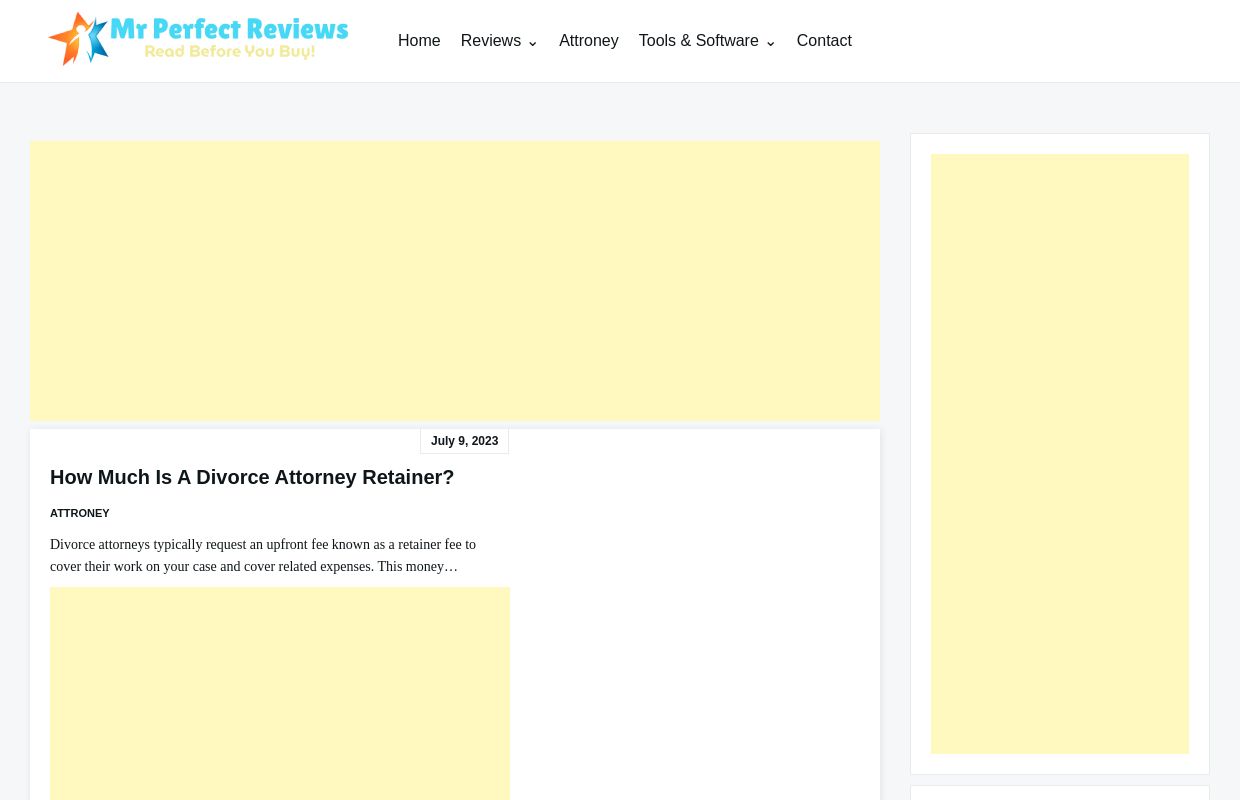Click the 'Read Before You Buy' tagline

click(231, 51)
